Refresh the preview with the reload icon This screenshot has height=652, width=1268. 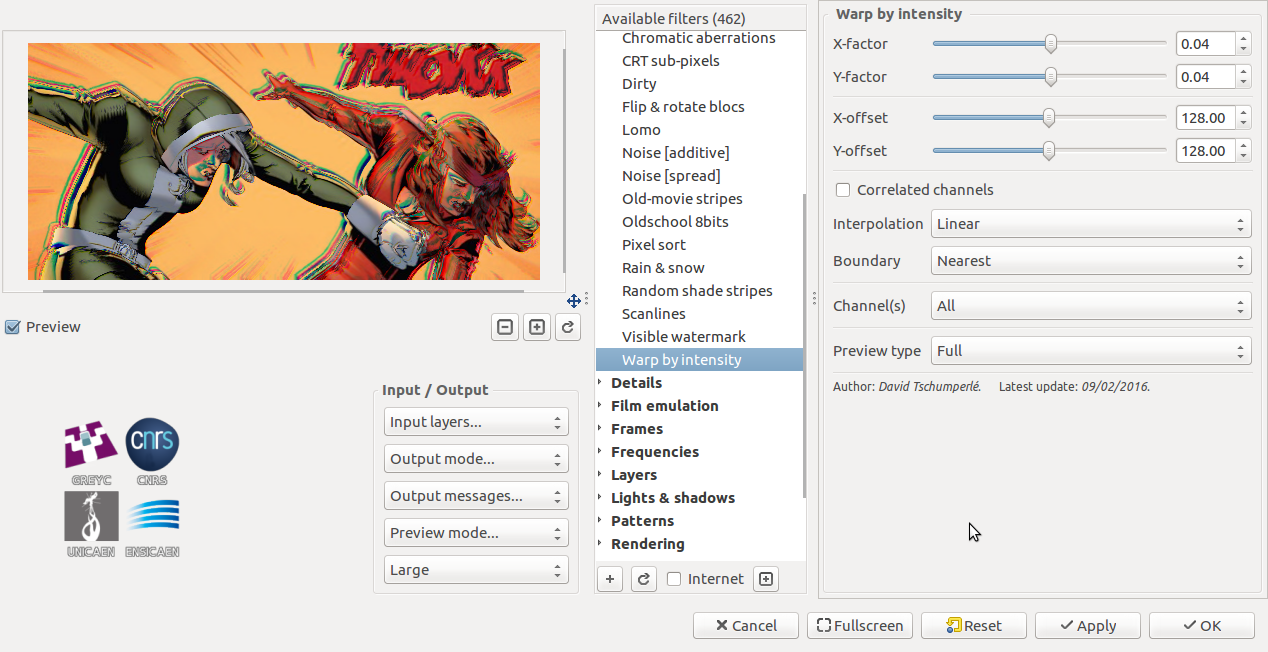tap(568, 327)
